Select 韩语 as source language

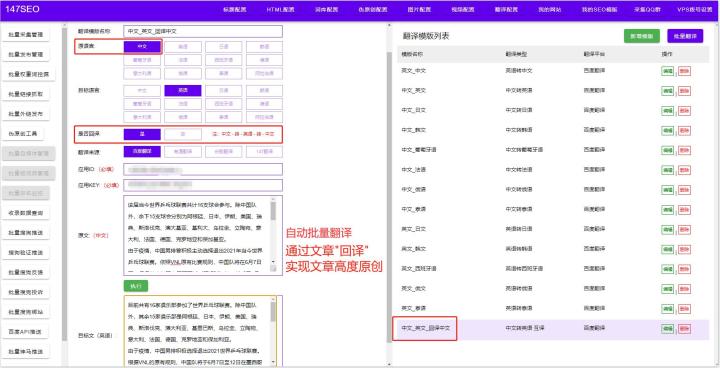tap(264, 46)
